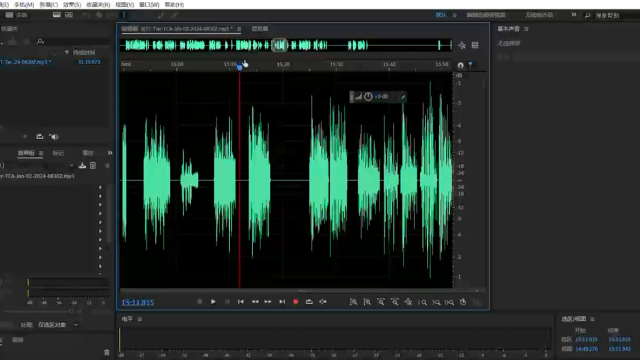
Task: Select the 无线电作品 workspace
Action: [539, 15]
